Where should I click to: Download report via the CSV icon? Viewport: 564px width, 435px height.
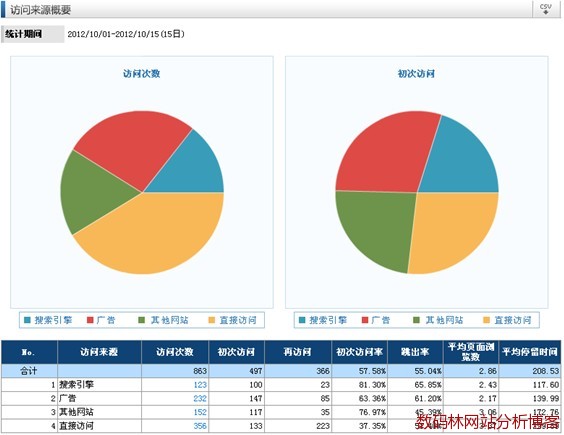(x=546, y=9)
